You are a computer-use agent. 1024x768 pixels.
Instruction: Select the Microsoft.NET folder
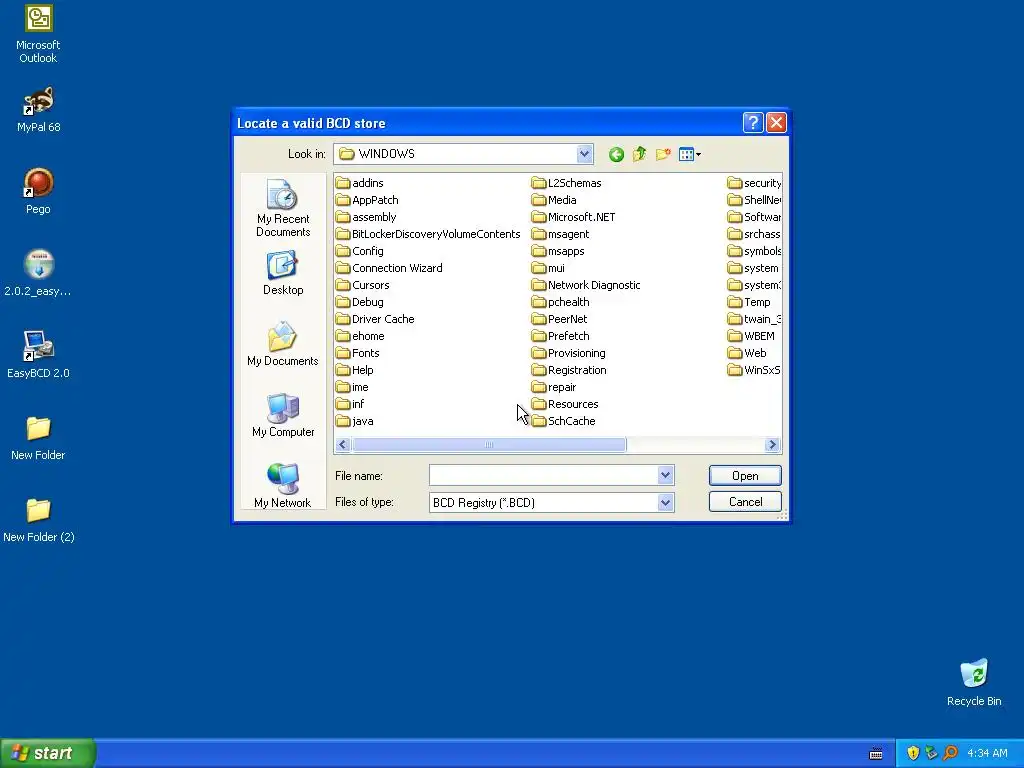pos(574,217)
